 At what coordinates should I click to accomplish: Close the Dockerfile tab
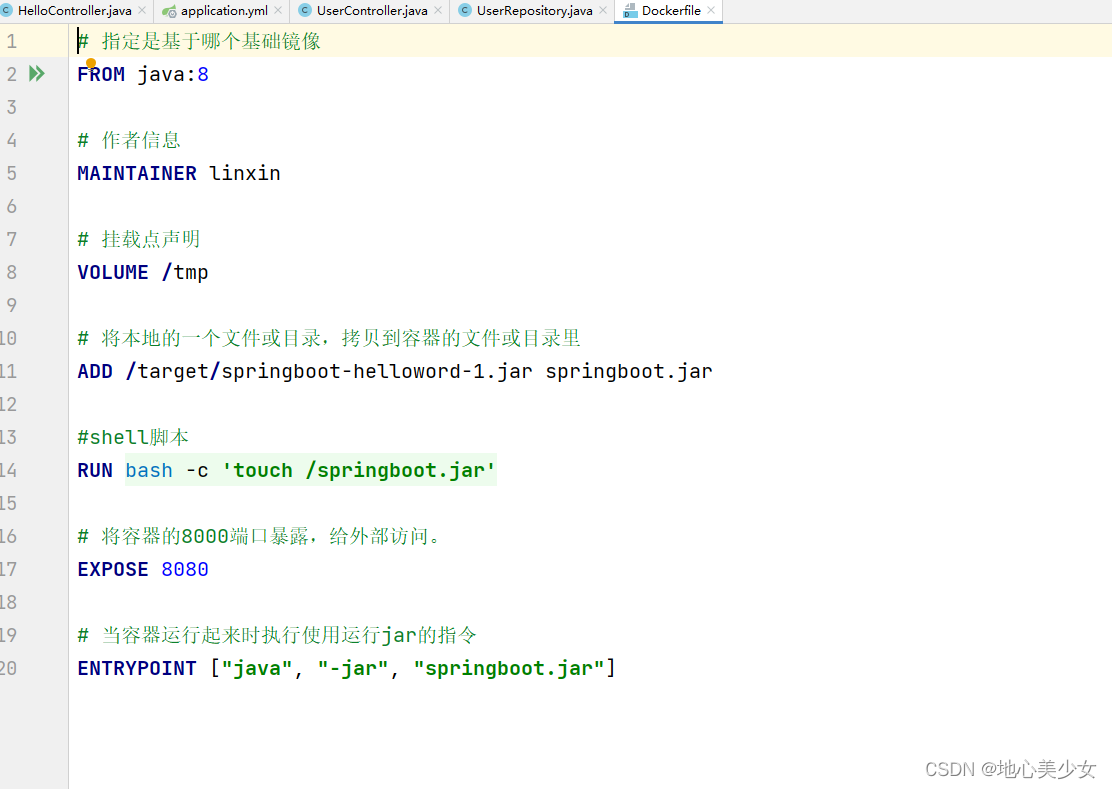[x=711, y=10]
